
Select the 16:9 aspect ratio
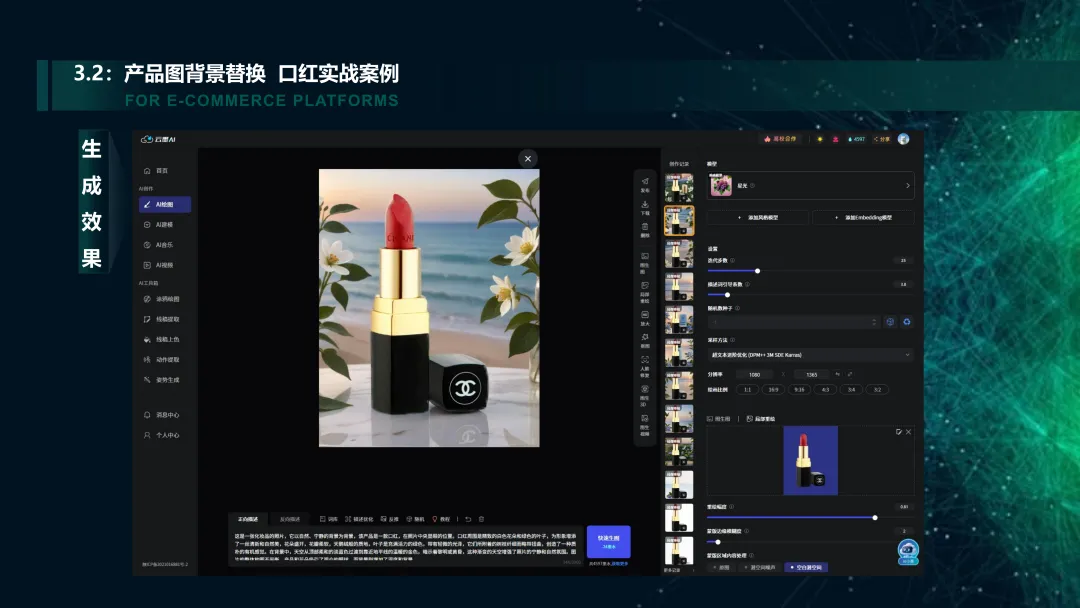[773, 390]
